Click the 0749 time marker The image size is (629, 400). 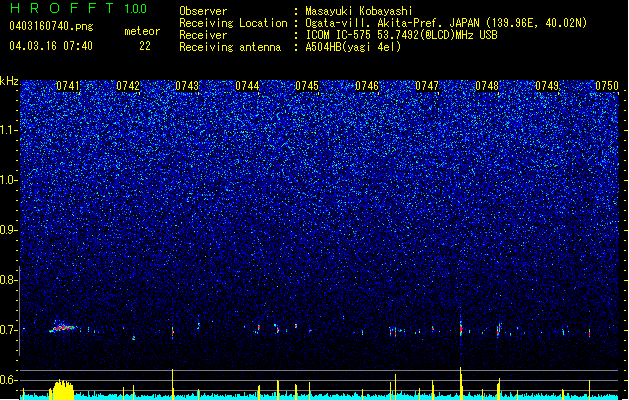tap(547, 86)
